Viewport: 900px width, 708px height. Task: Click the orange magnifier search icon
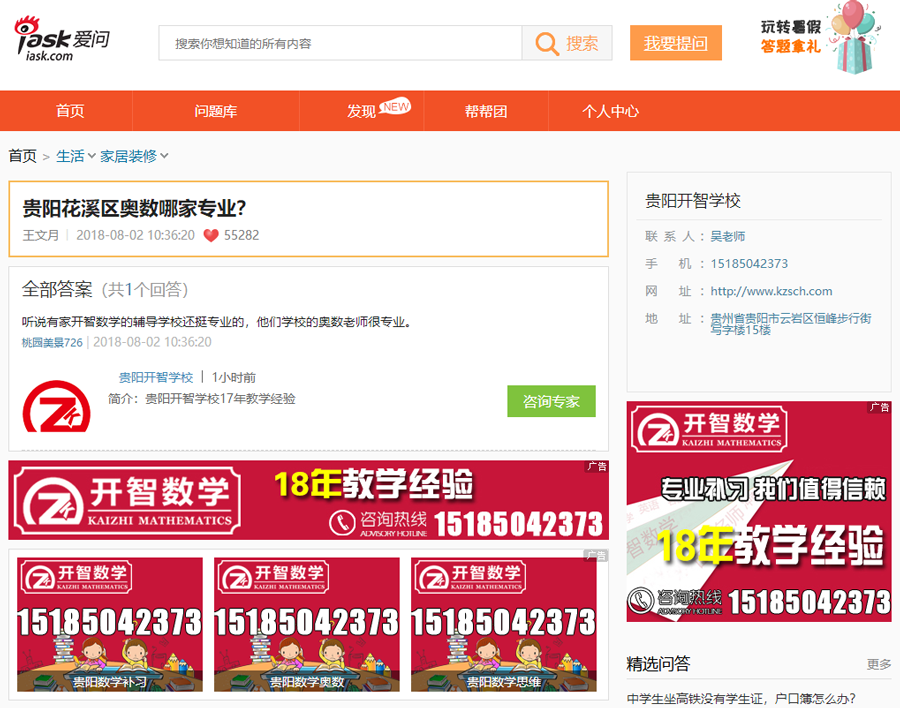[546, 44]
